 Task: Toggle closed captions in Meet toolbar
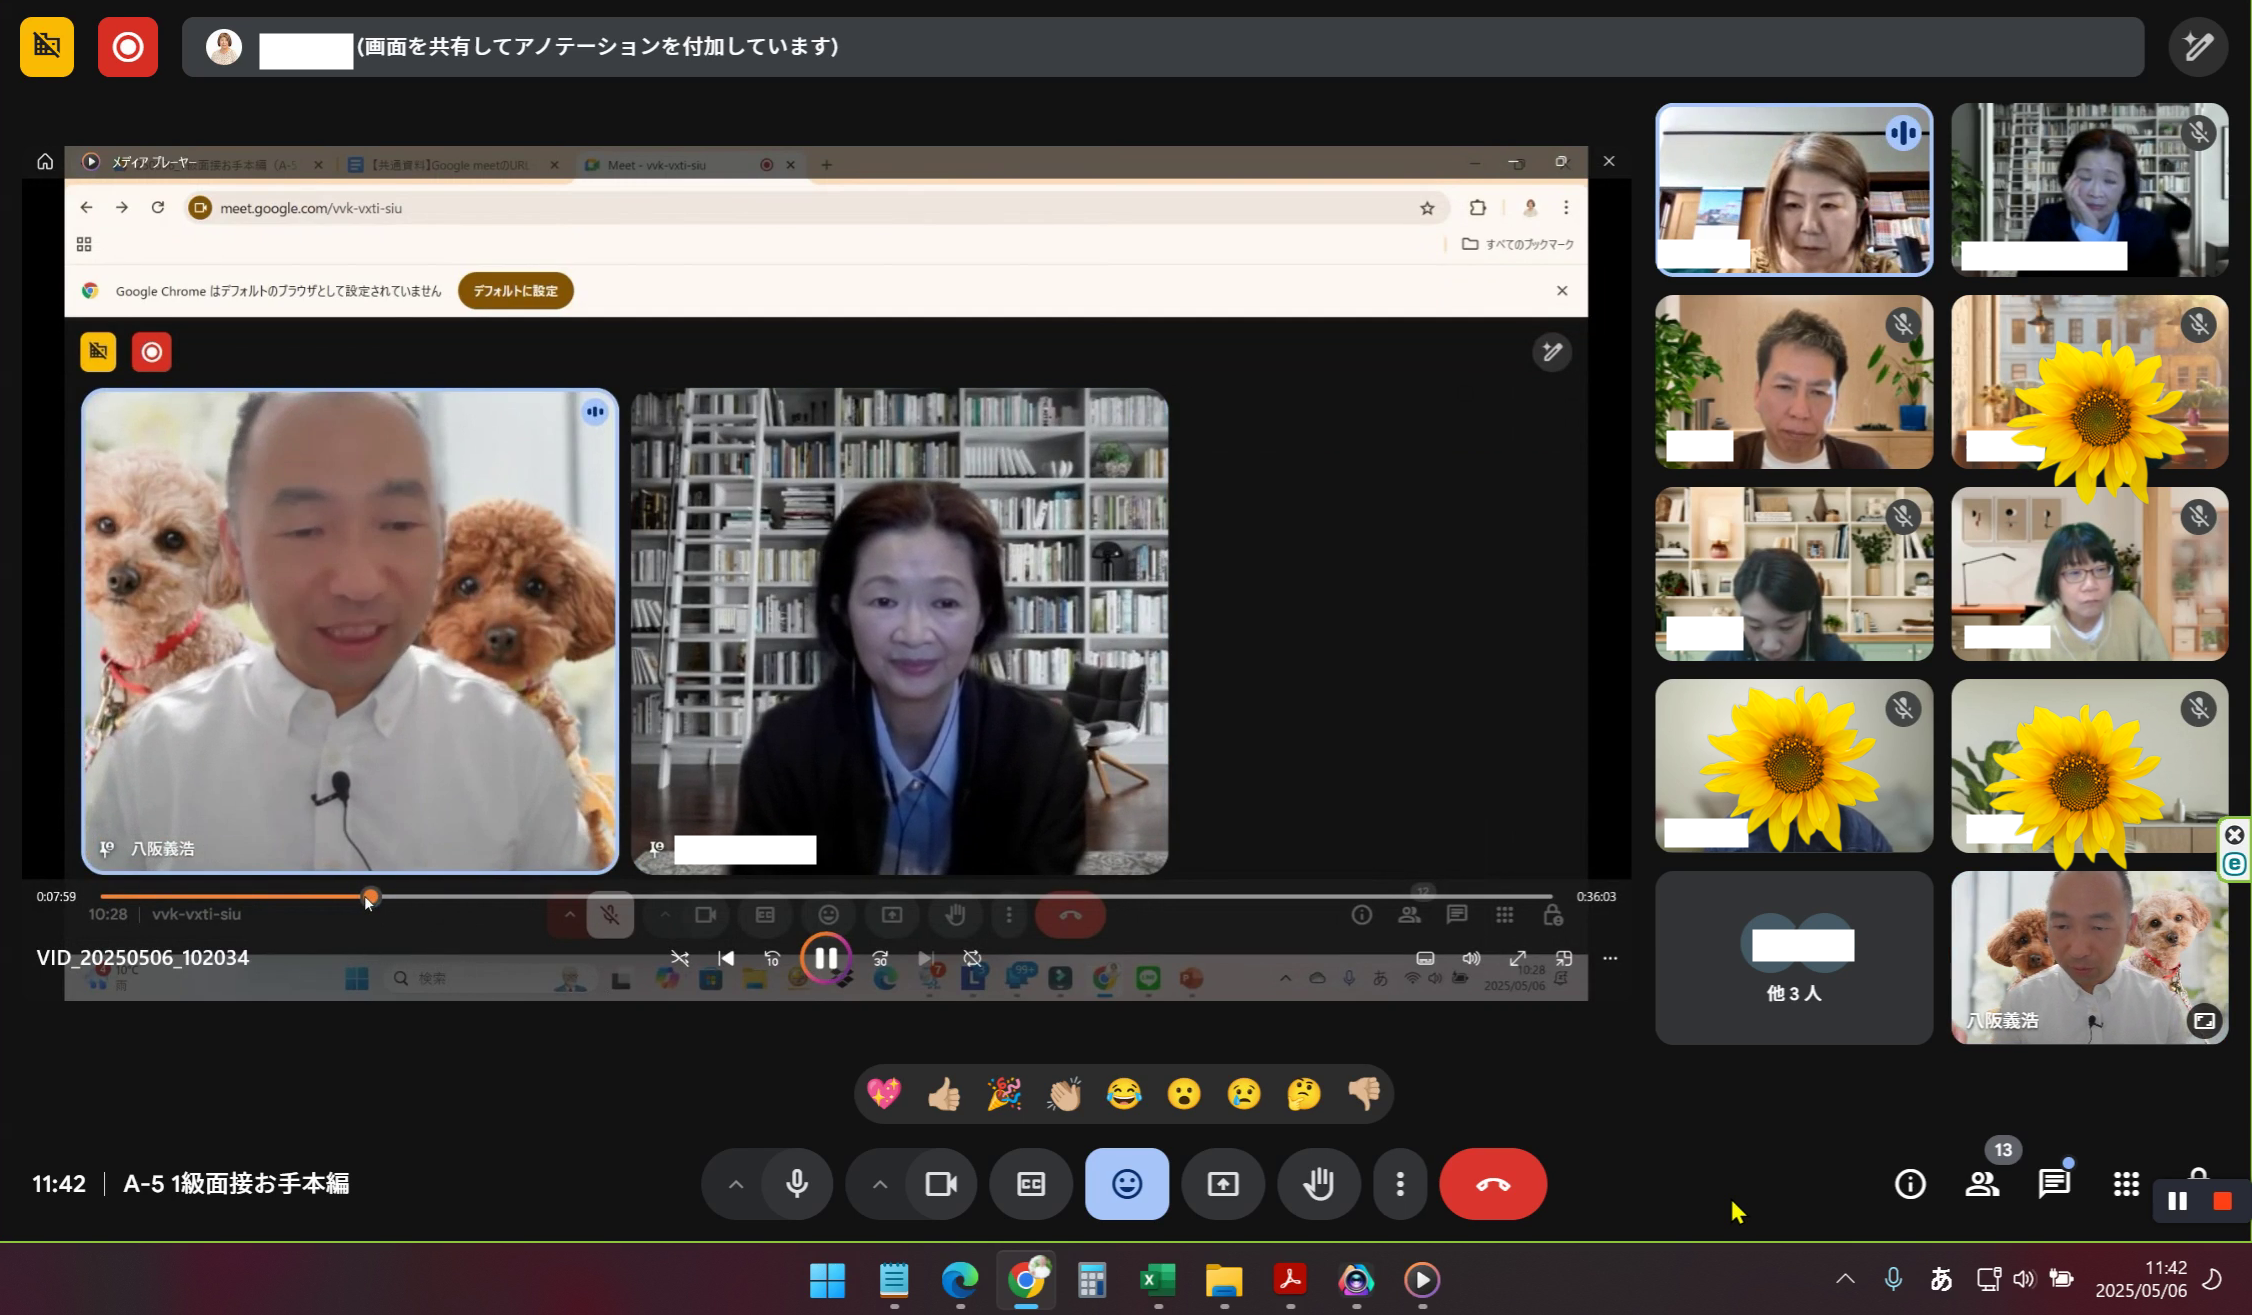1030,1184
